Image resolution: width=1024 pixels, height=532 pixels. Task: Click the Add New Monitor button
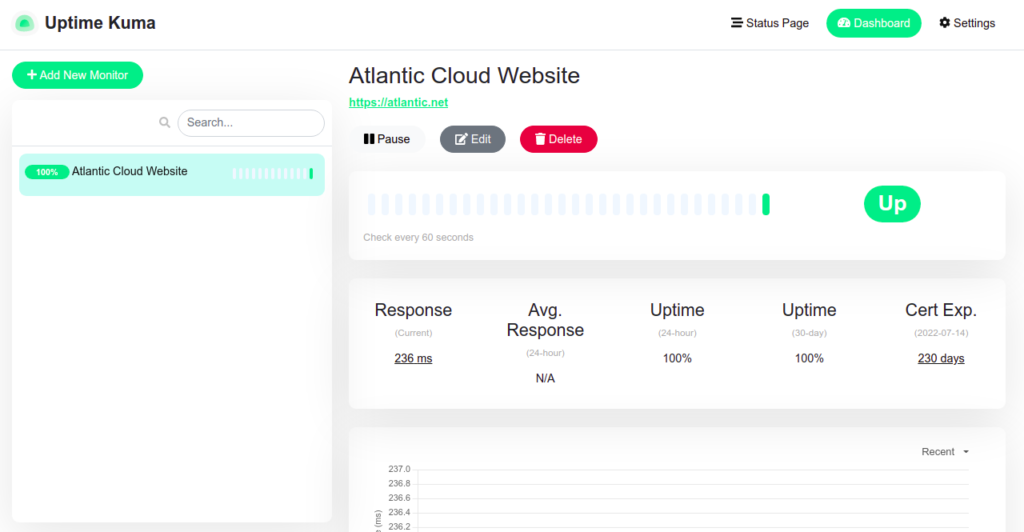(78, 75)
